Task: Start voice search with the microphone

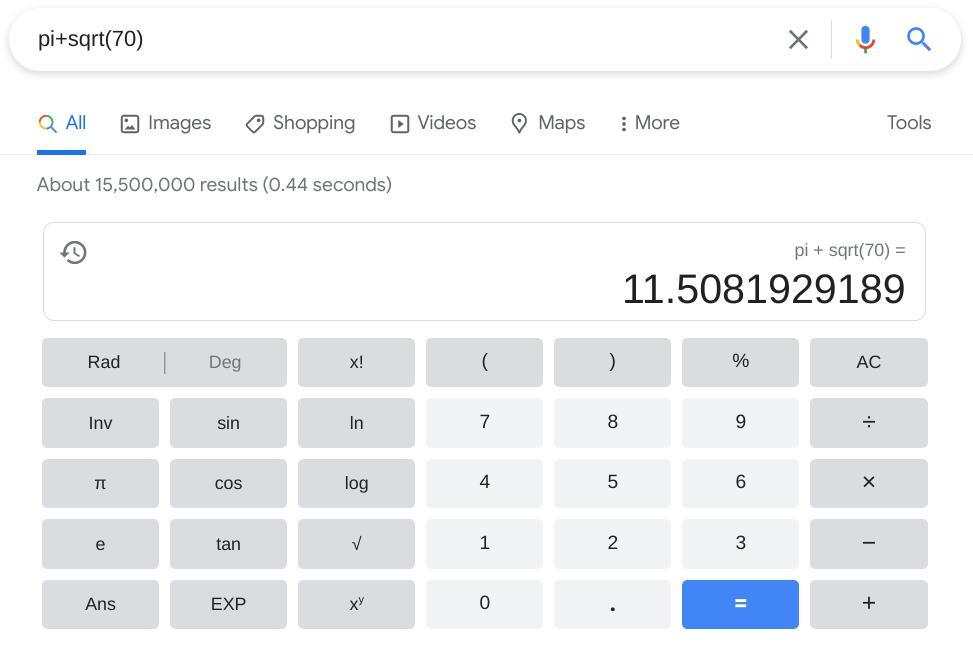Action: (865, 39)
